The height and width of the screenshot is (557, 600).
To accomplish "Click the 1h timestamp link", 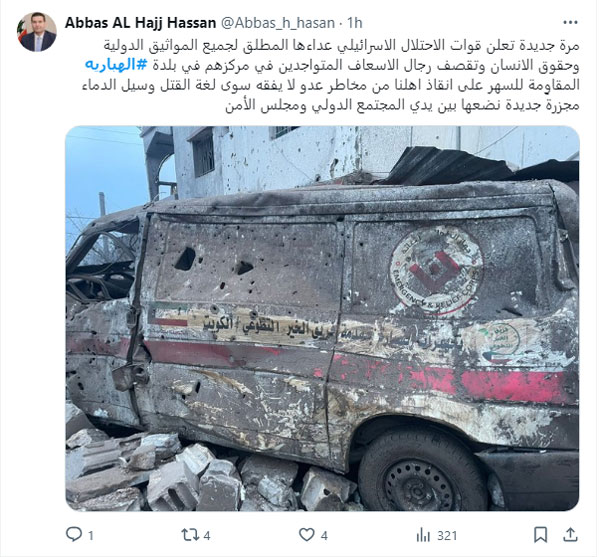I will [x=355, y=23].
